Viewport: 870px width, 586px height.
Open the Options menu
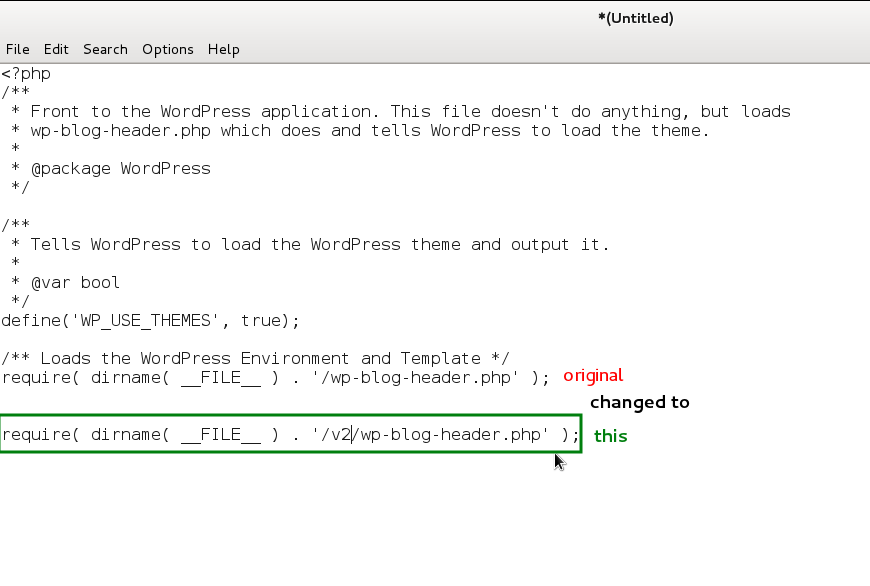coord(168,49)
